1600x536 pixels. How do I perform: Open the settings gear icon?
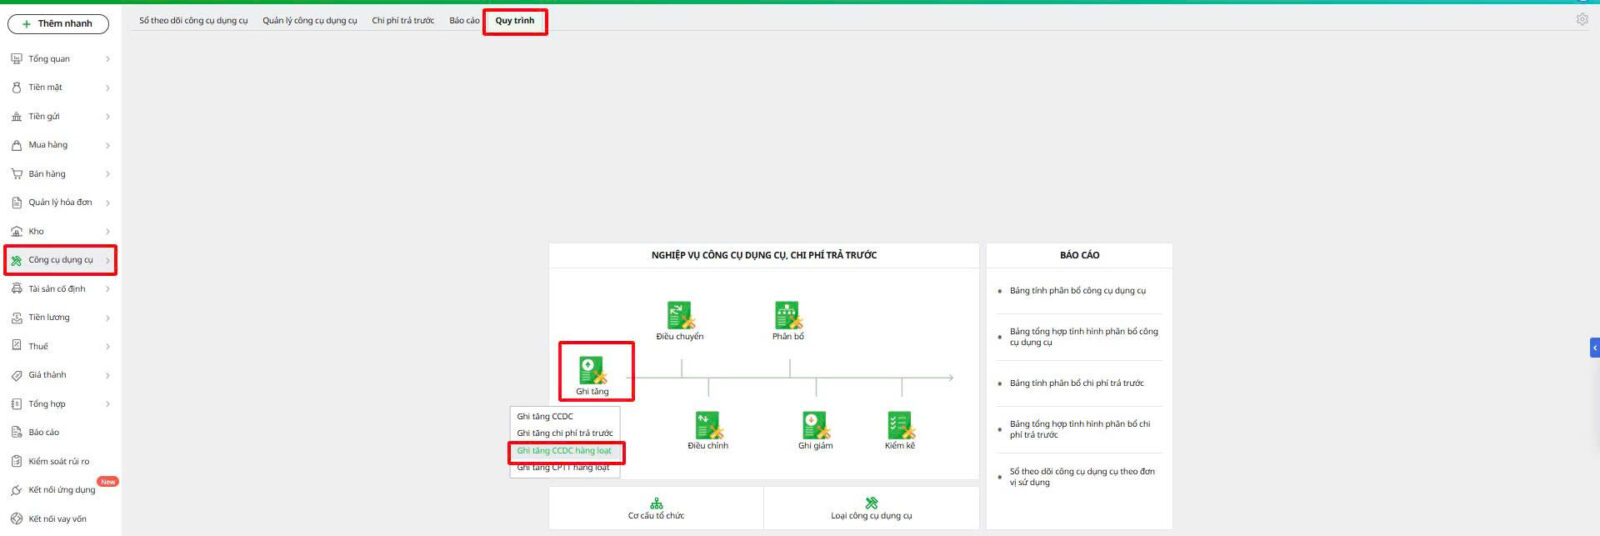(1582, 19)
